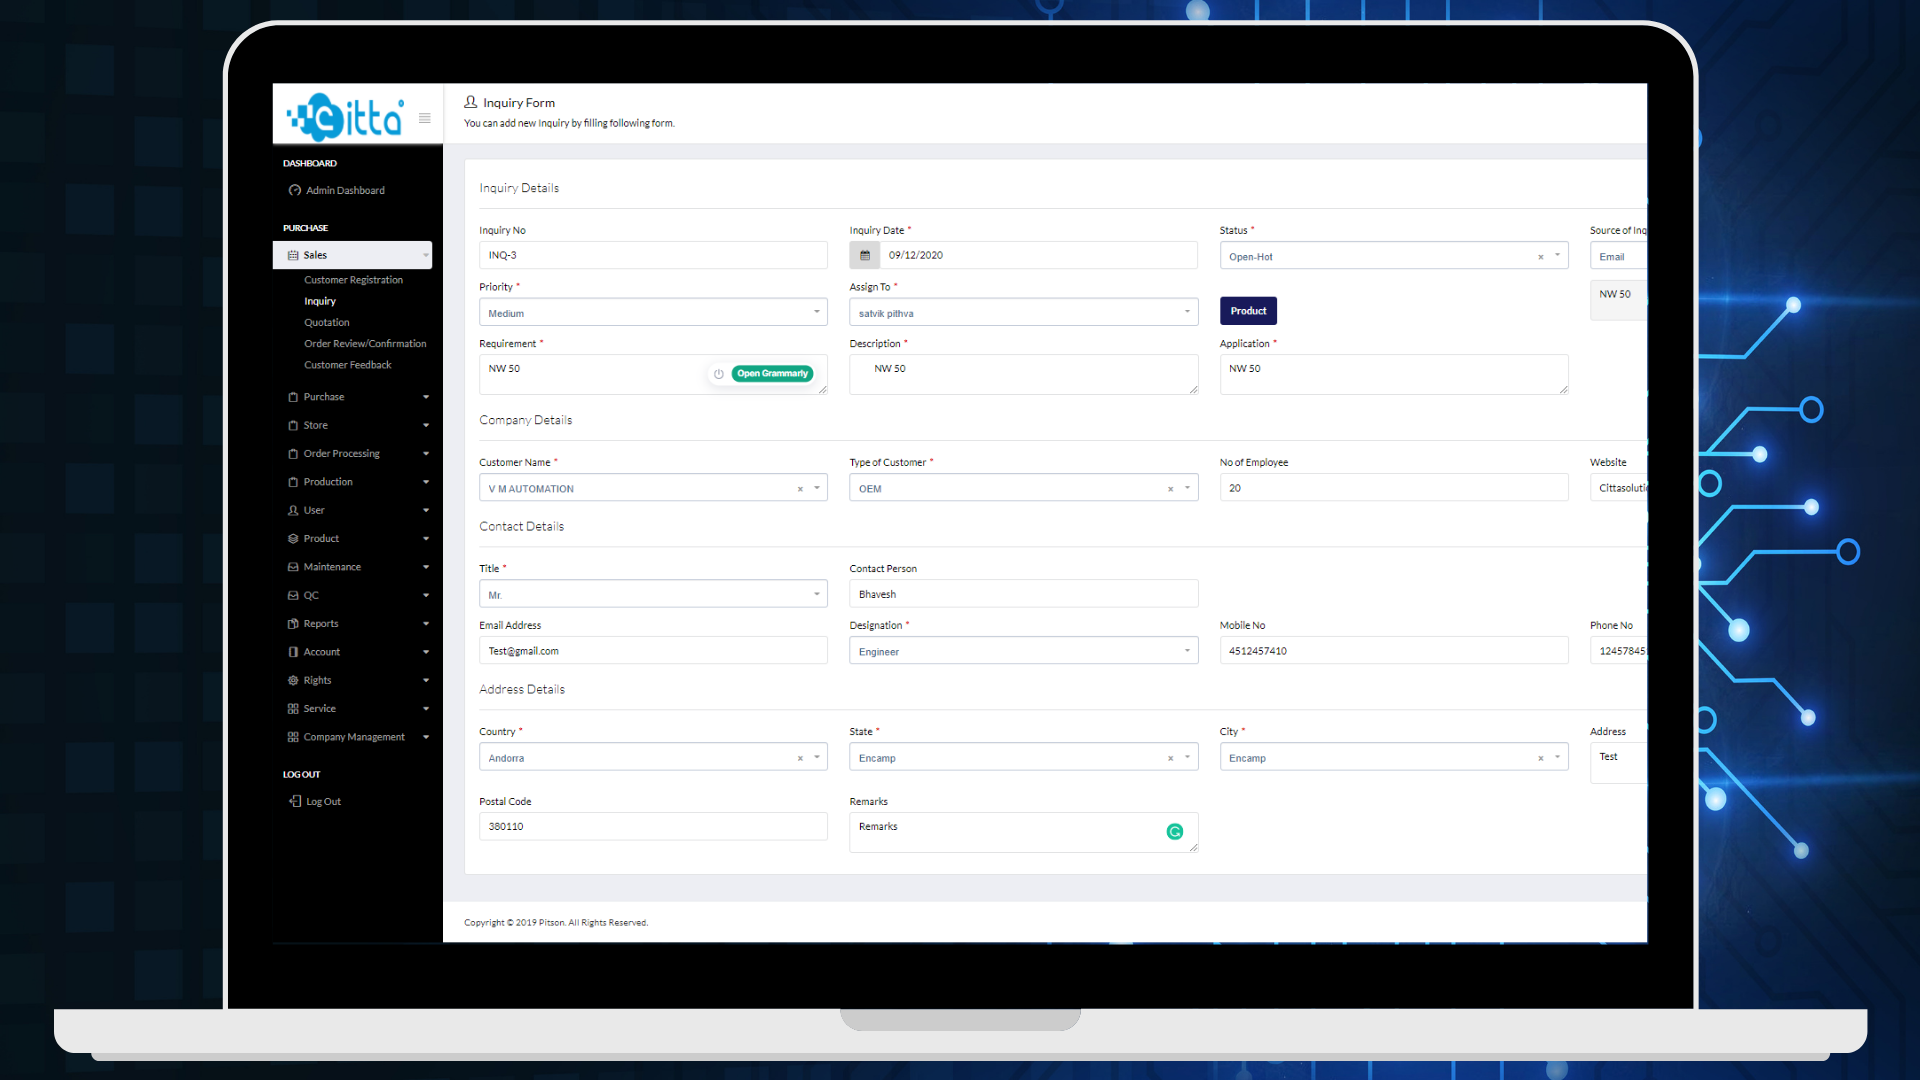Clear the Type of Customer OEM selection
1920x1080 pixels.
[x=1170, y=489]
